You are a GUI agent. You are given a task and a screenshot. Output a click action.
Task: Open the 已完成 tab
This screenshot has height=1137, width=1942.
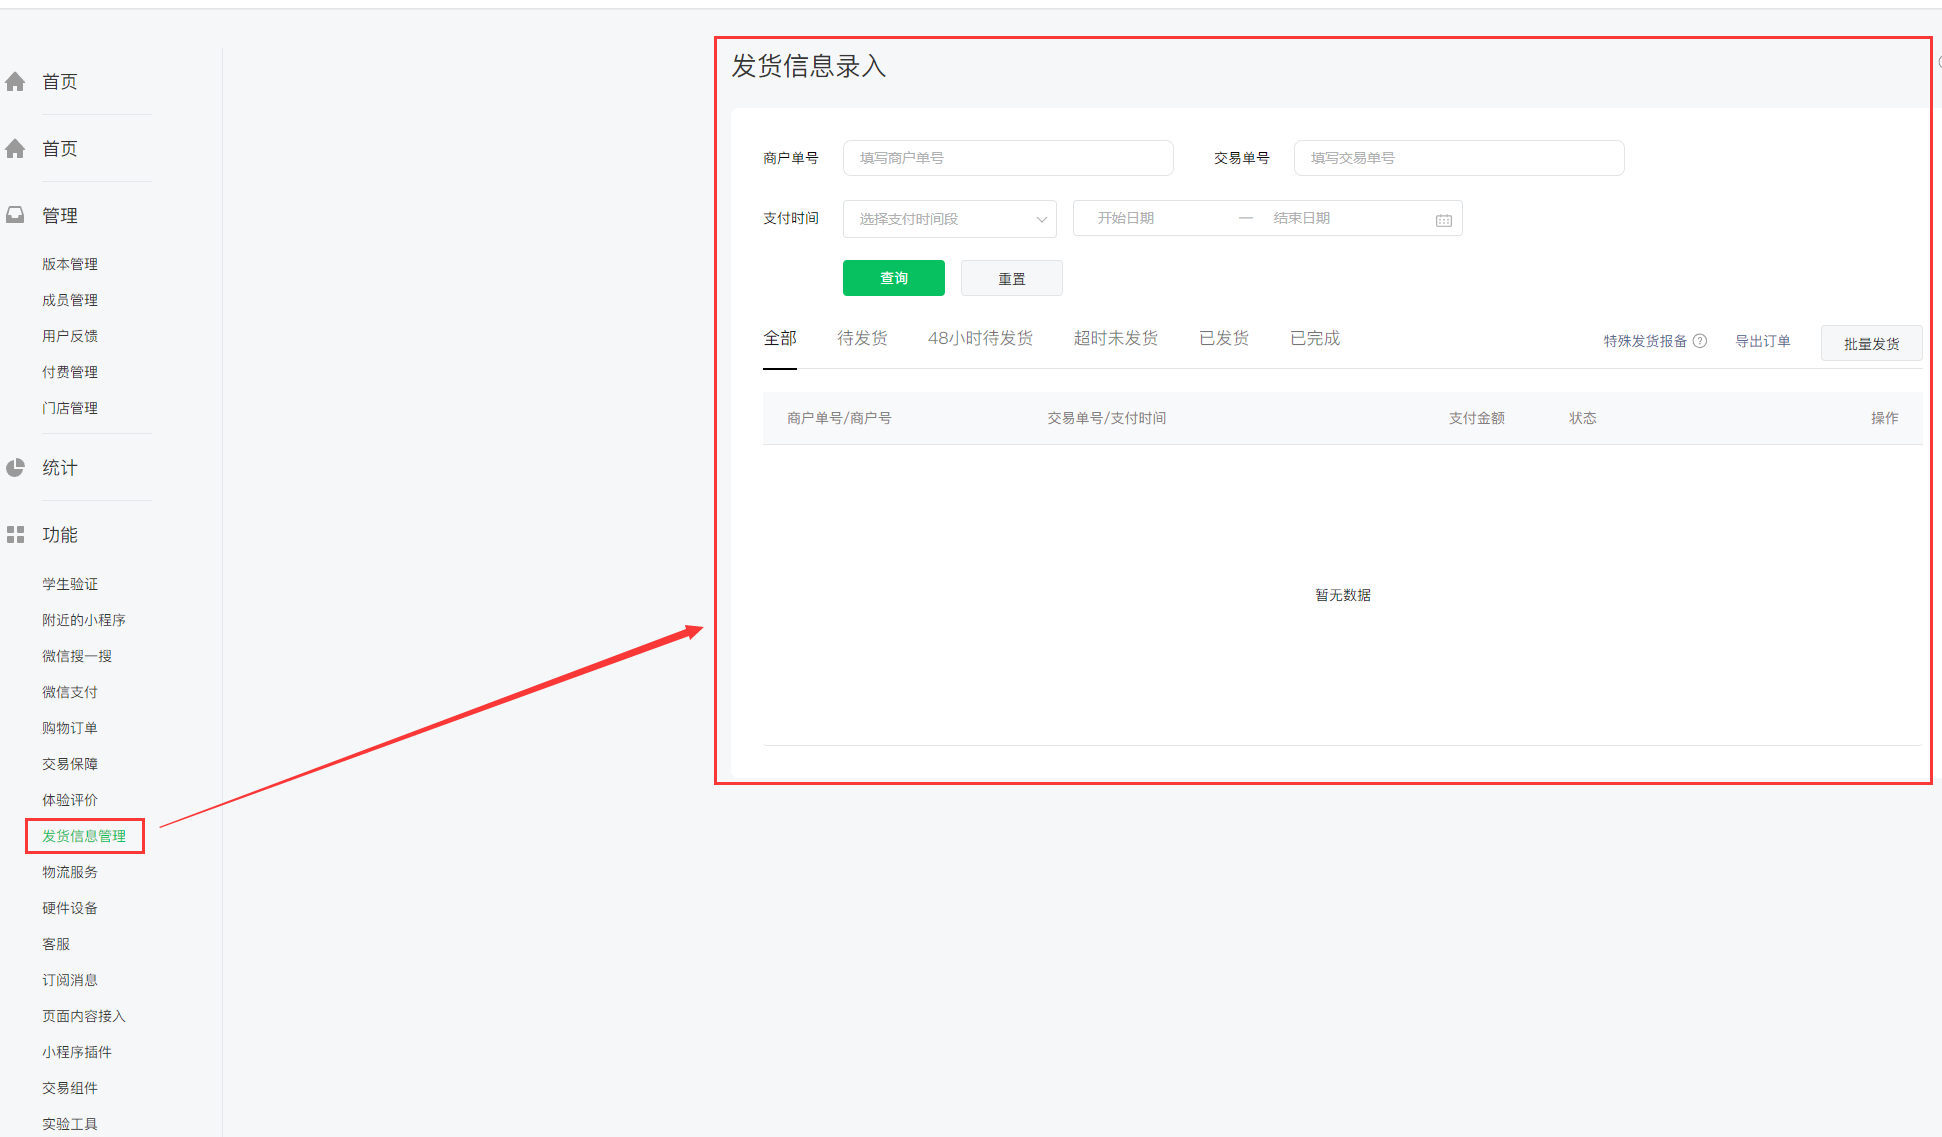click(1314, 339)
